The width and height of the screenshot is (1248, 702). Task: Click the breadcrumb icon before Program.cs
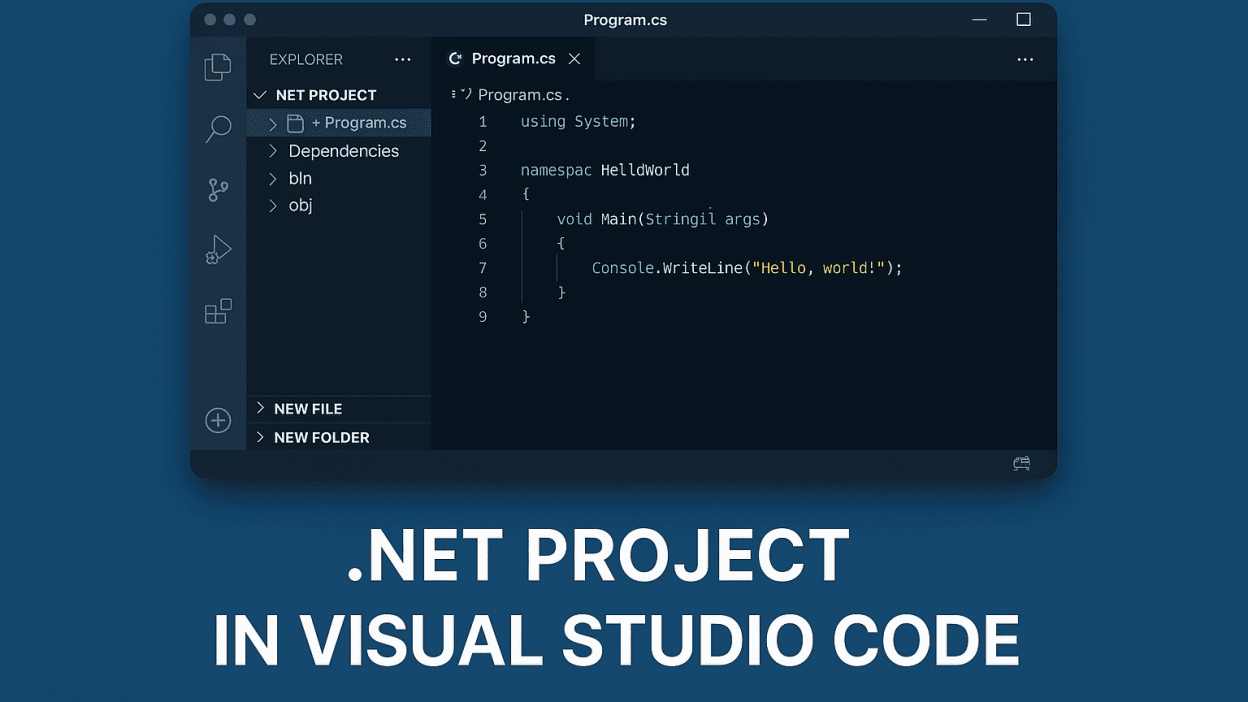coord(462,94)
